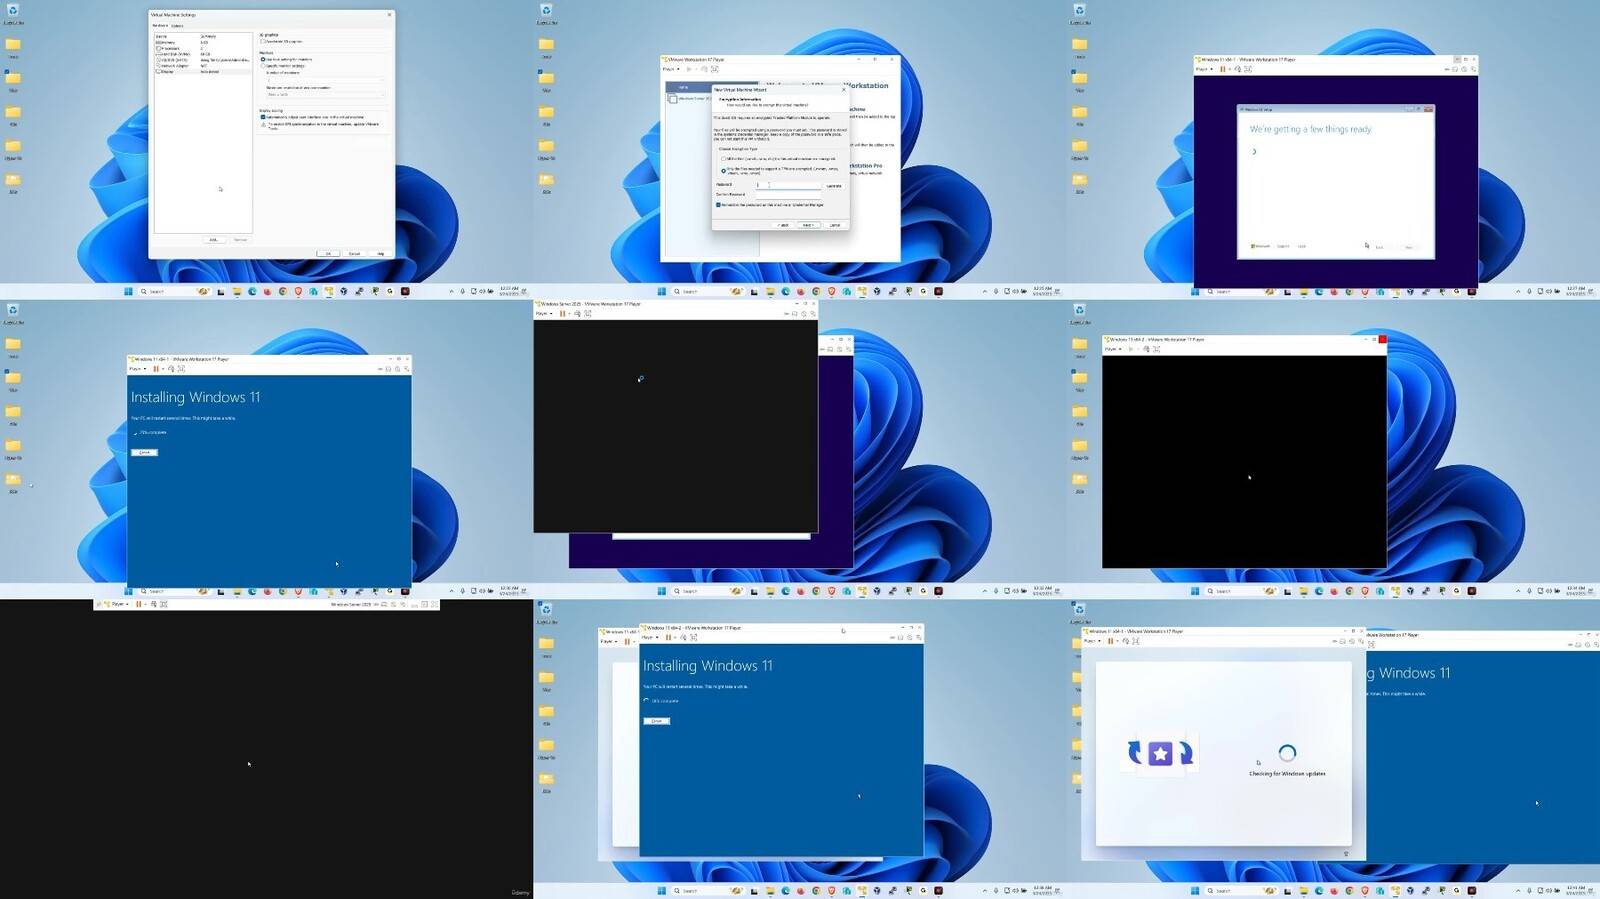Select Network Adapter in the hardware list
The width and height of the screenshot is (1600, 899).
click(203, 66)
